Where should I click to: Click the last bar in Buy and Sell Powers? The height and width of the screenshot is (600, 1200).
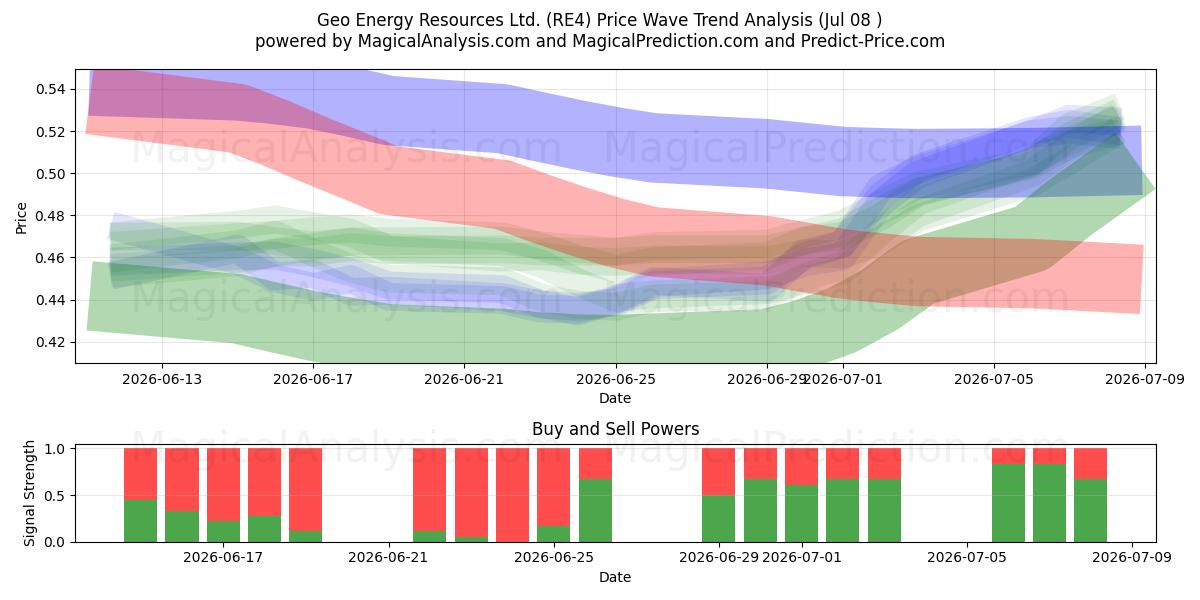point(1090,495)
